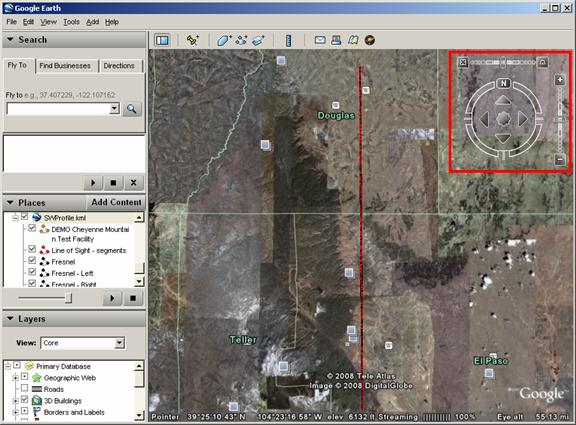The image size is (576, 425).
Task: Open the Help menu
Action: click(x=112, y=22)
